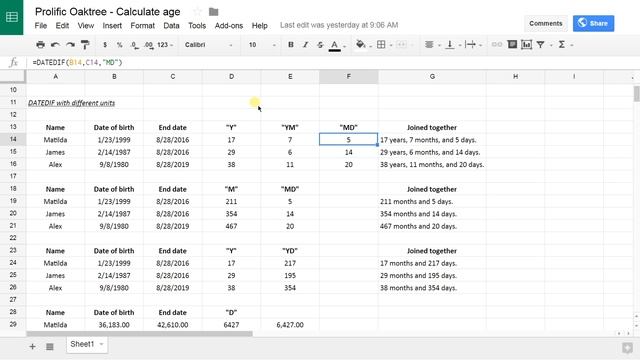Click the Comments button
The height and width of the screenshot is (360, 640).
[x=546, y=24]
